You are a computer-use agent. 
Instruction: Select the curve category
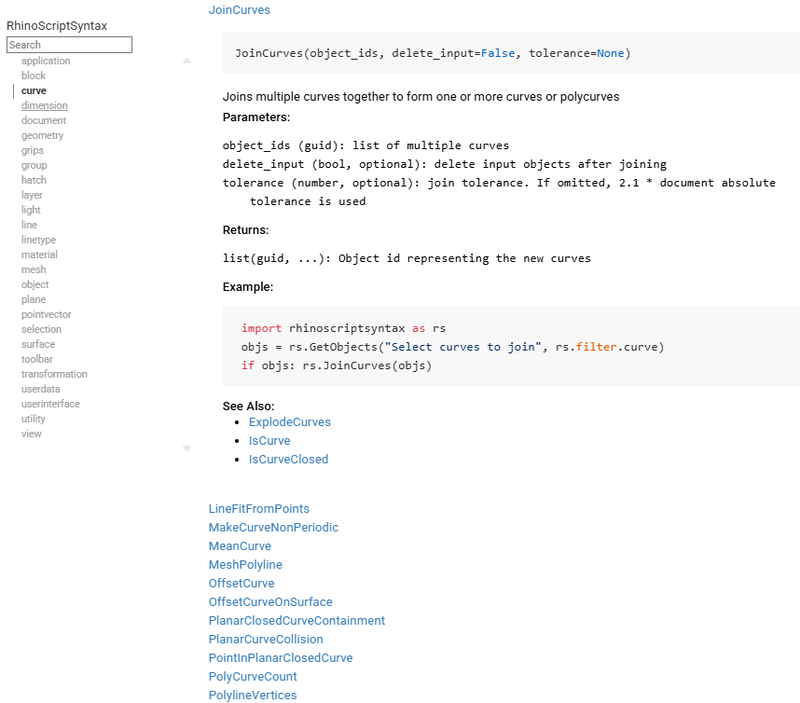coord(34,90)
